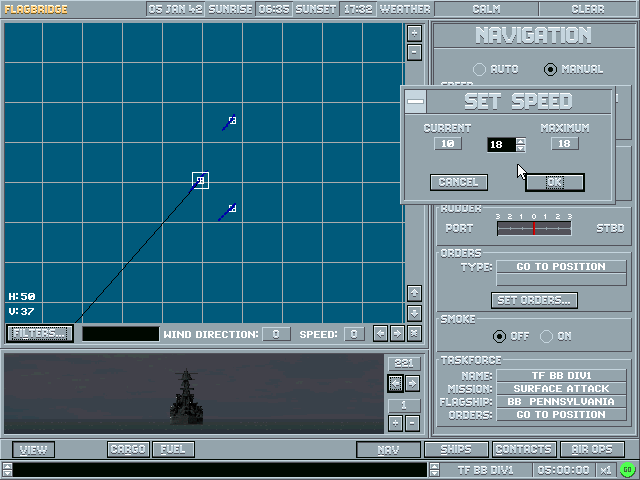Rotate the ship view left from bearing 221
The width and height of the screenshot is (640, 480).
[x=395, y=383]
